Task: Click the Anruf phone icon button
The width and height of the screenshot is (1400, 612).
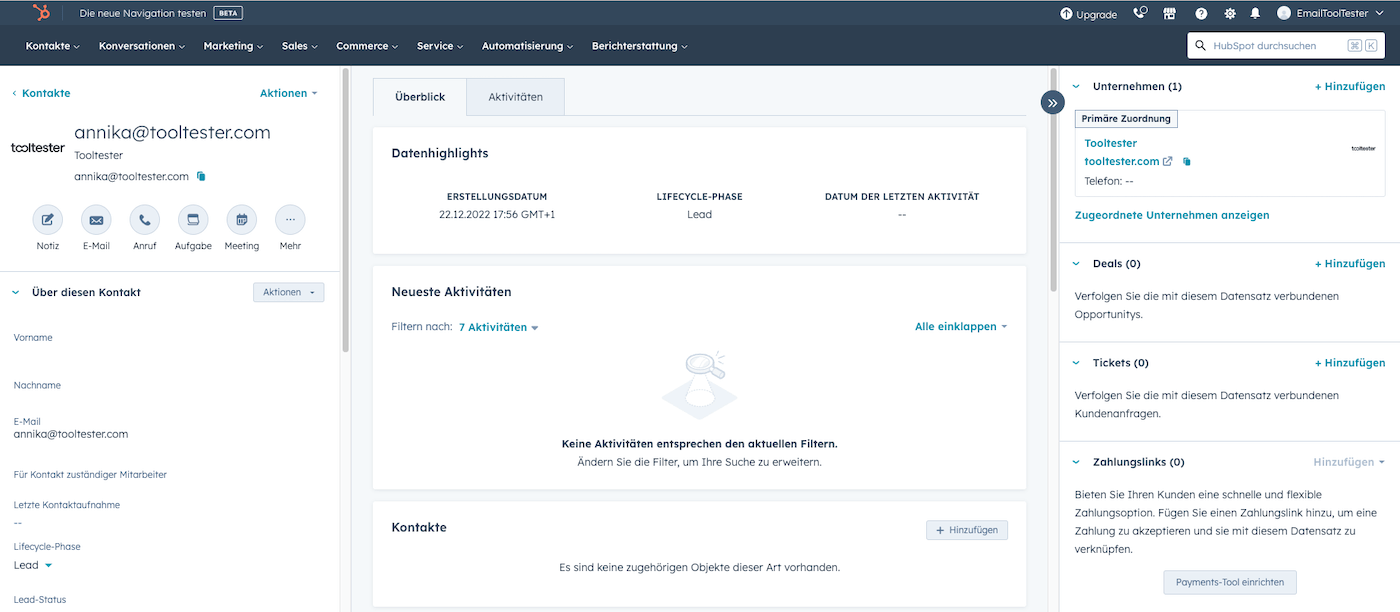Action: click(145, 220)
